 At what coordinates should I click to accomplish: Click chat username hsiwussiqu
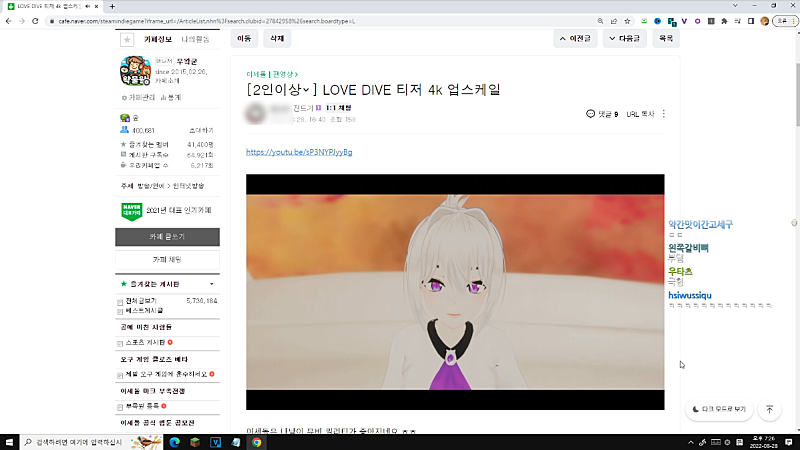click(690, 295)
